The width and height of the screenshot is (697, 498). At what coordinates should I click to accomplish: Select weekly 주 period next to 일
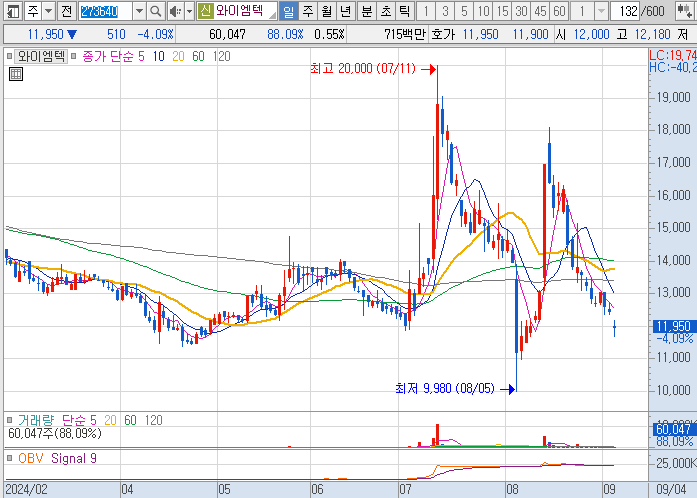(308, 11)
